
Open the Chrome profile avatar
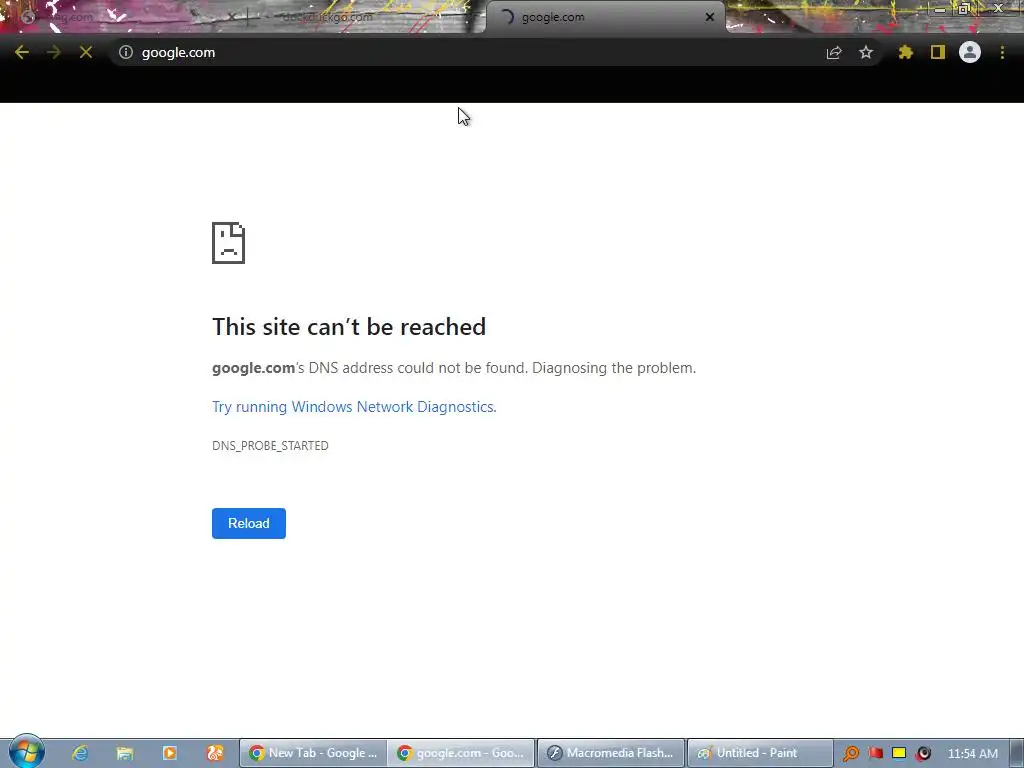coord(970,52)
